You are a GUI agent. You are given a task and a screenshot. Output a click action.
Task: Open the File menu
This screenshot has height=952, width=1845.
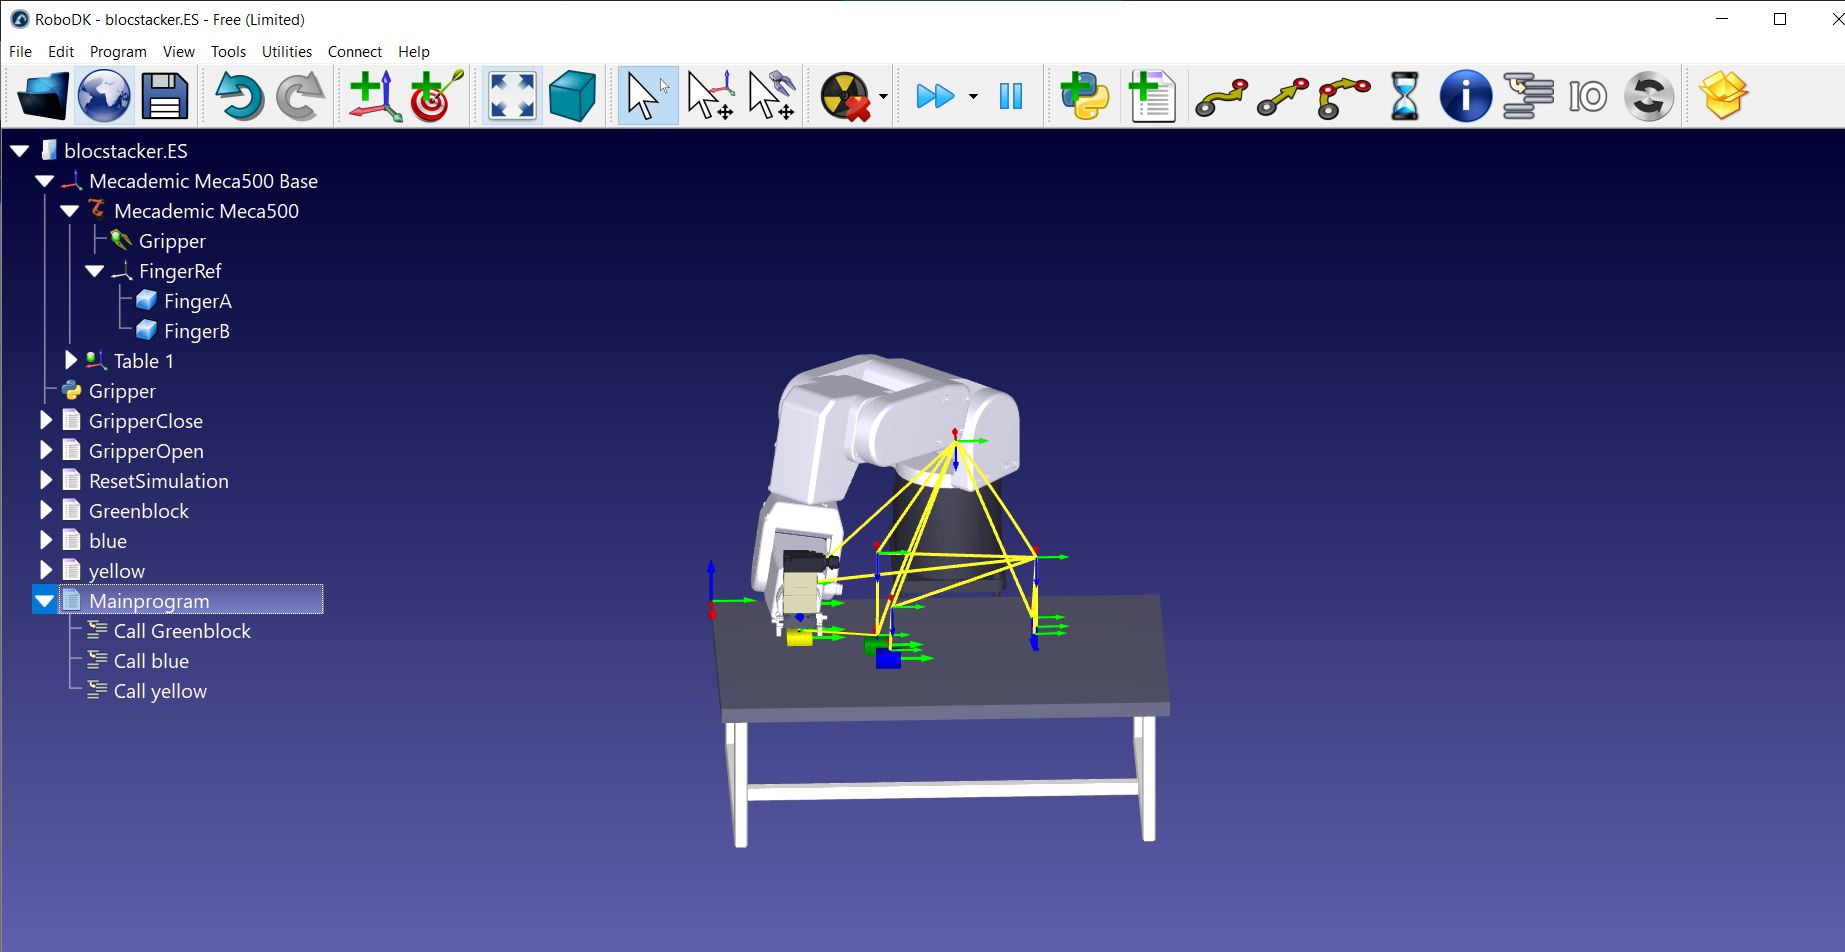point(20,51)
